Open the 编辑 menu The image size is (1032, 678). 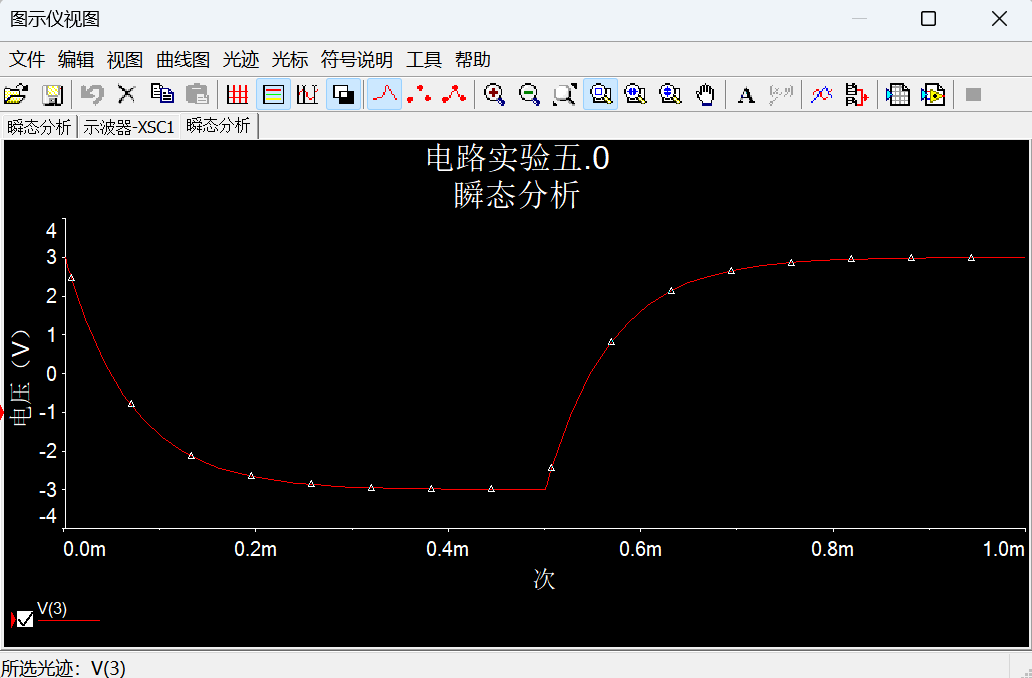pyautogui.click(x=76, y=60)
